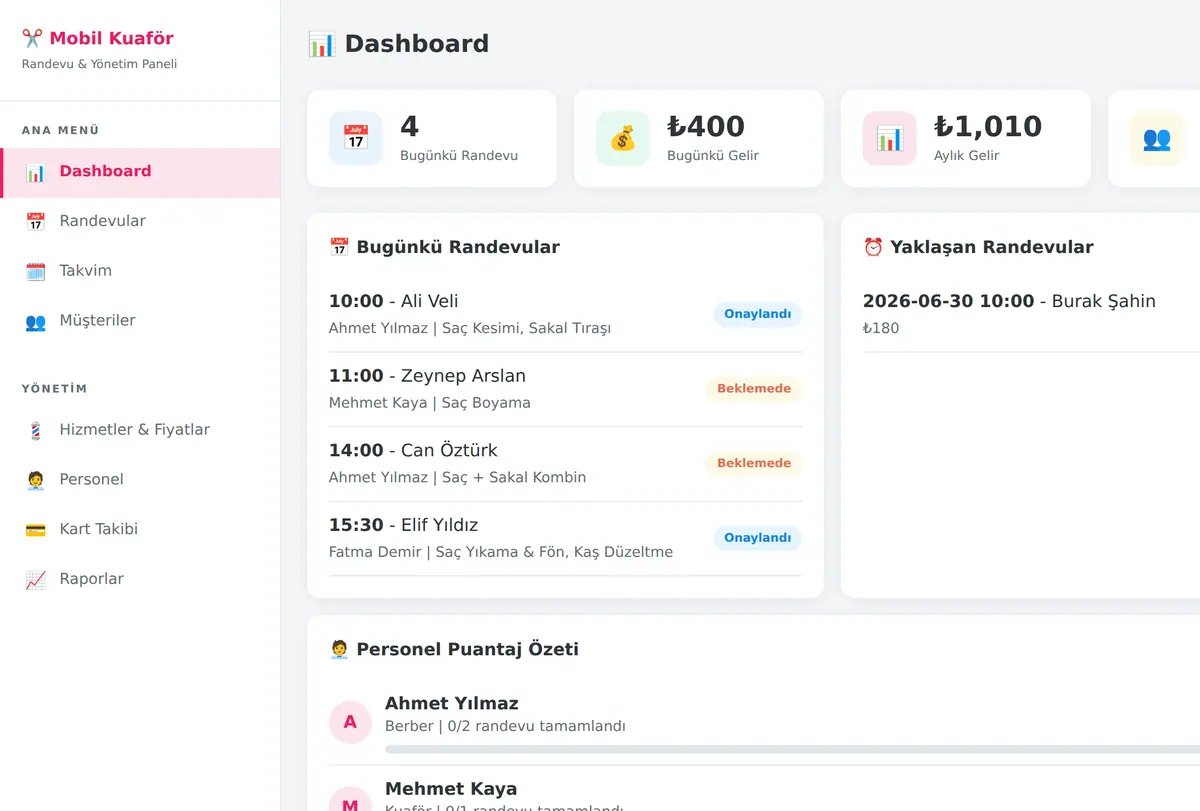This screenshot has height=811, width=1200.
Task: Click the Kart Takibi credit card icon
Action: click(x=35, y=530)
